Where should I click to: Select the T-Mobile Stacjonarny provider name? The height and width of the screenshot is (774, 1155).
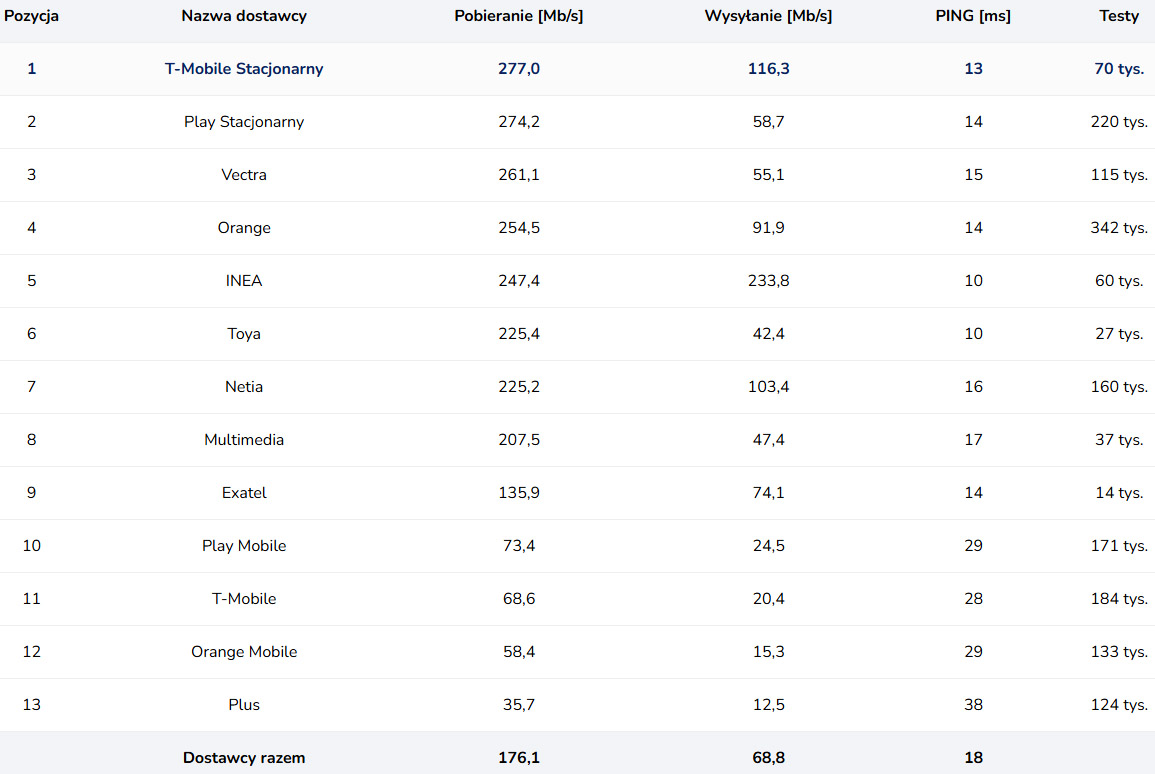(244, 68)
